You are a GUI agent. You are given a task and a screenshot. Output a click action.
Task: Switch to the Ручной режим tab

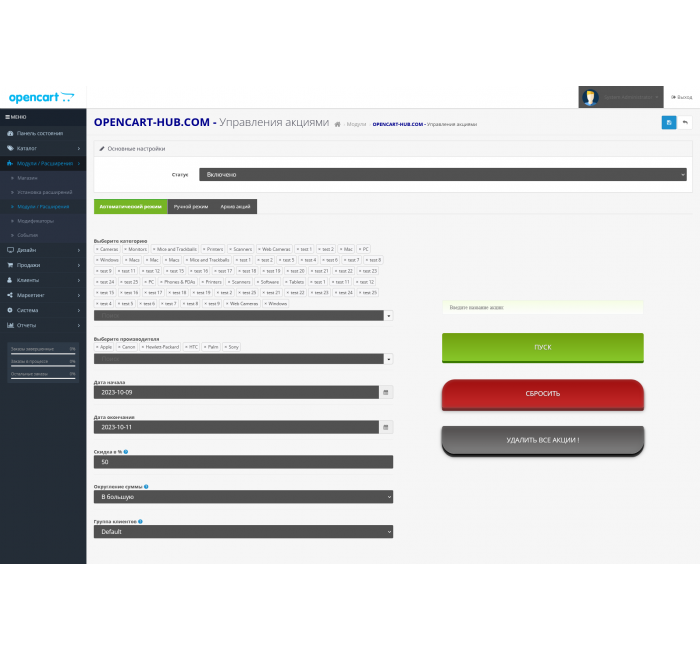pyautogui.click(x=191, y=207)
